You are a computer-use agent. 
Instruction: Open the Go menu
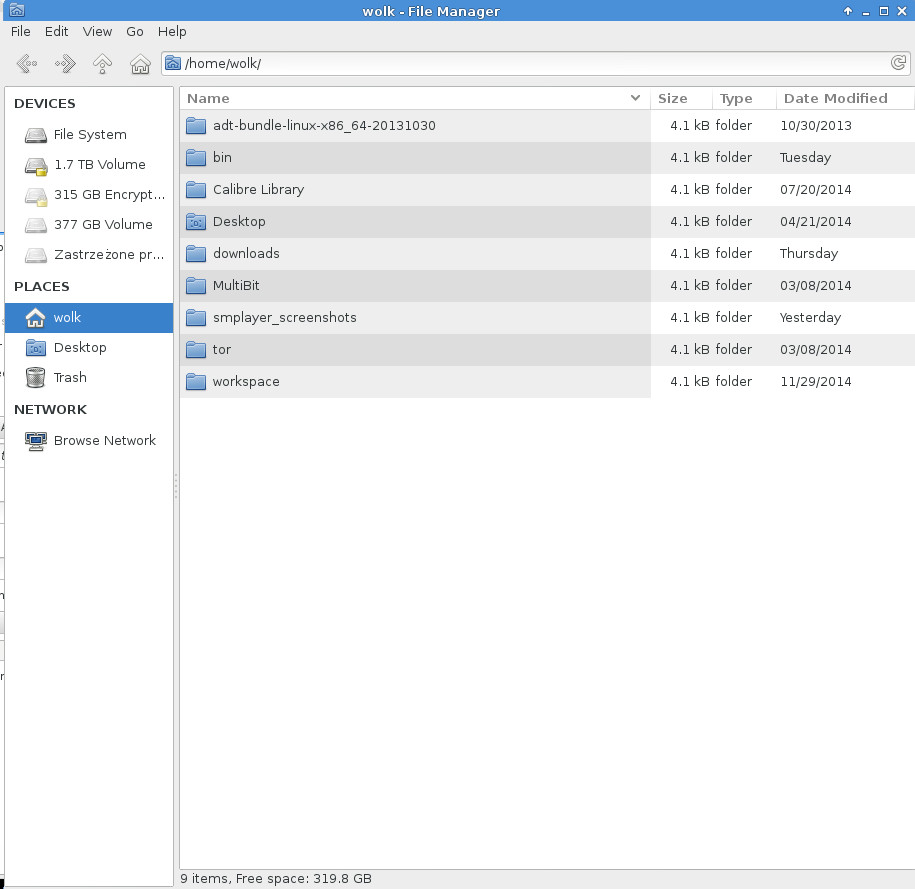(x=135, y=32)
